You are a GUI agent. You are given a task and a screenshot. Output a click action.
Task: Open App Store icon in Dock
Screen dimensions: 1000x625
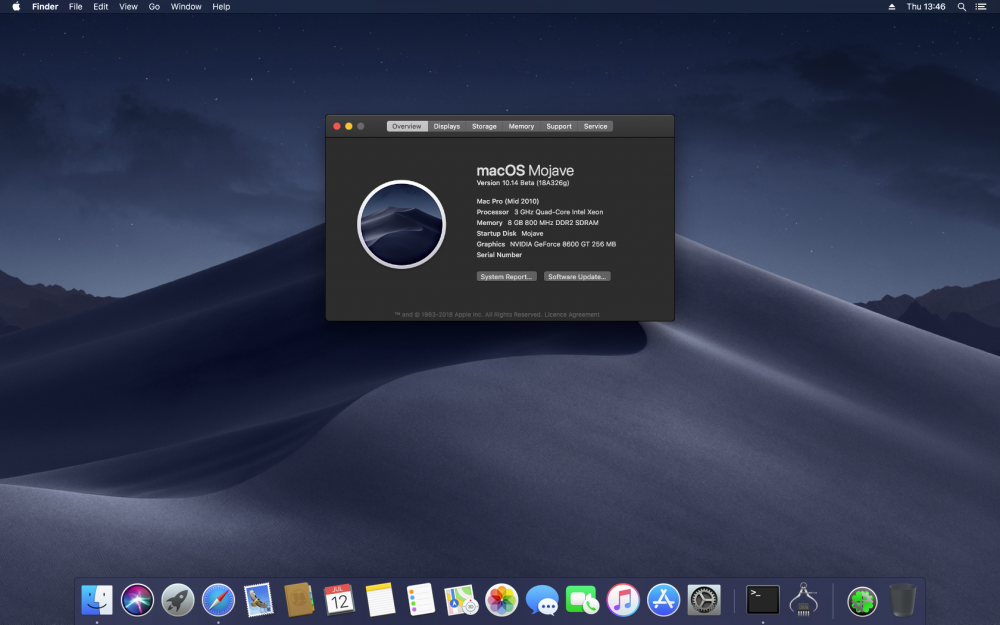point(663,600)
